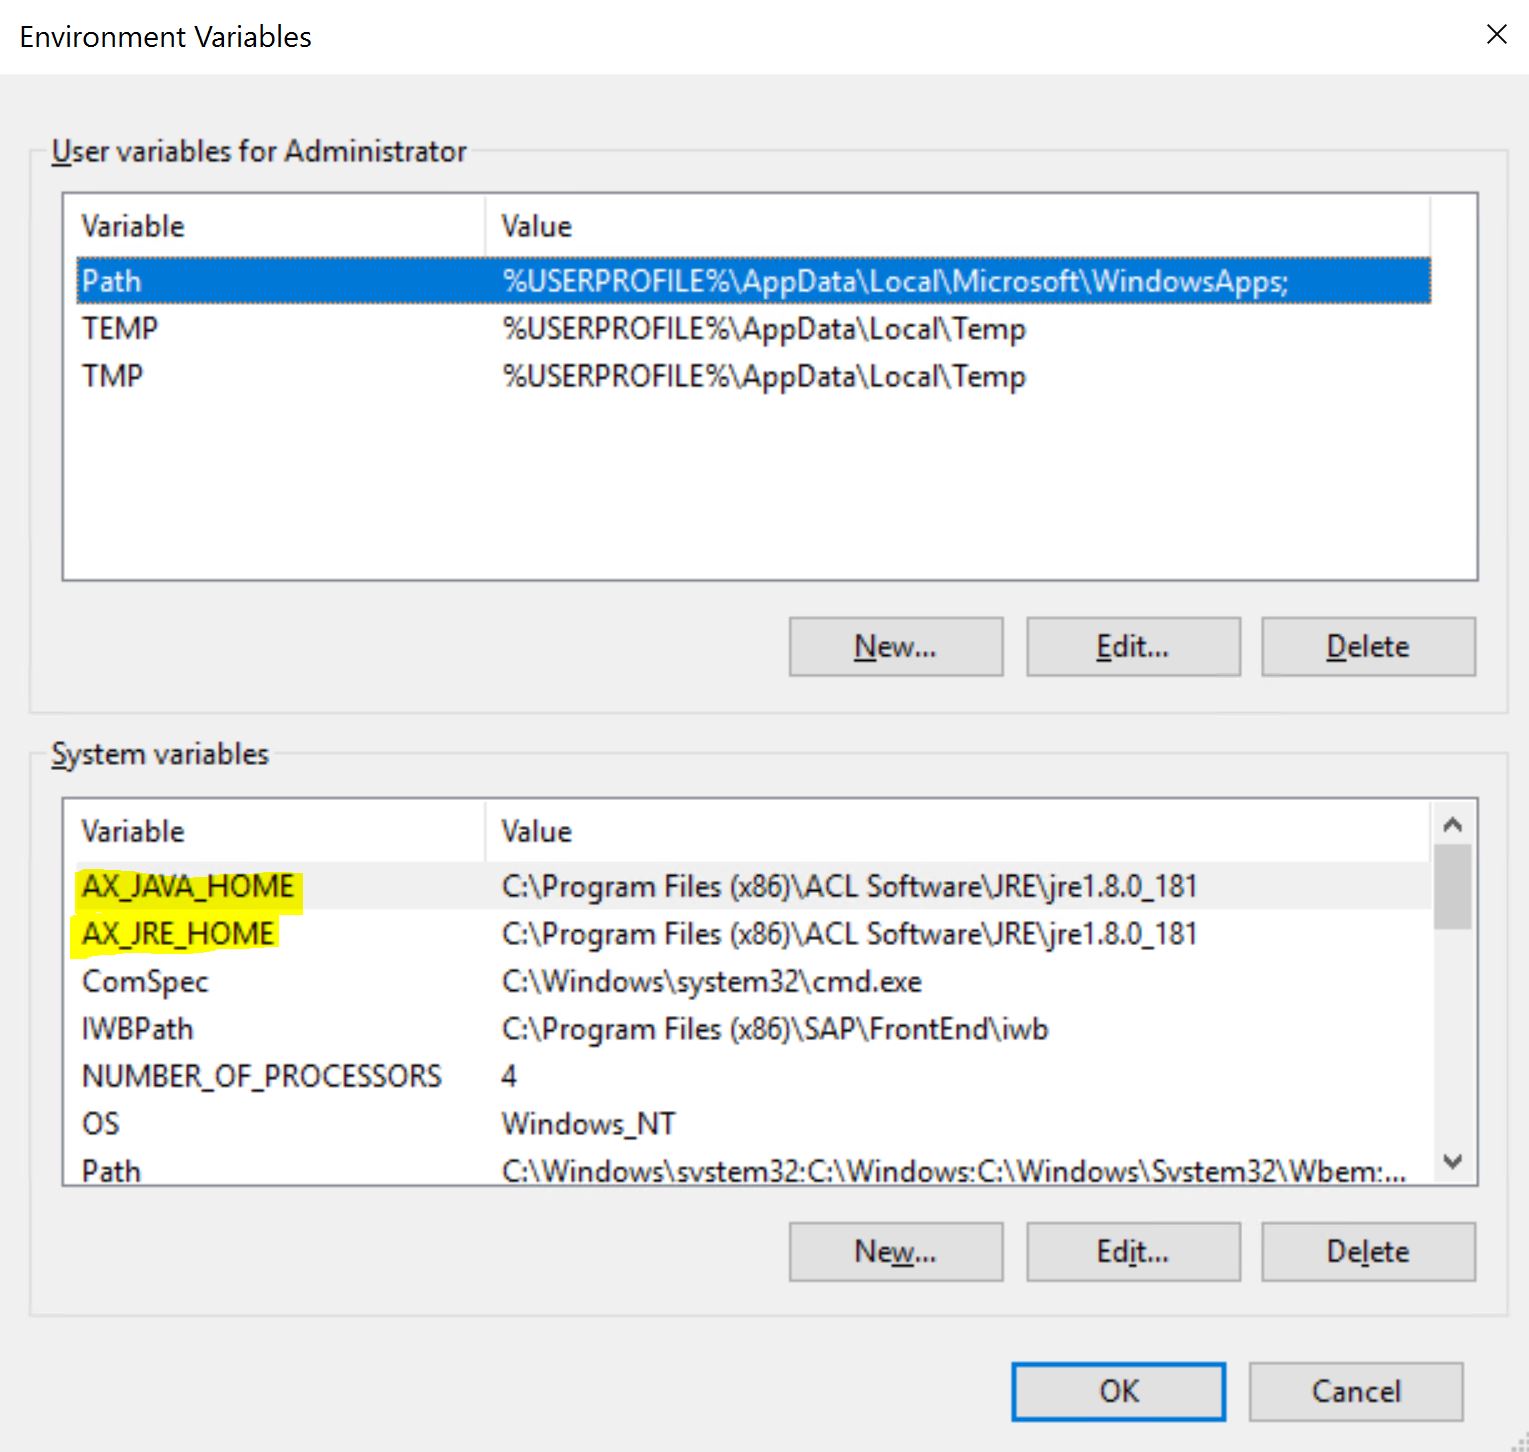Click the scrollbar down arrow
This screenshot has width=1529, height=1452.
click(1452, 1163)
